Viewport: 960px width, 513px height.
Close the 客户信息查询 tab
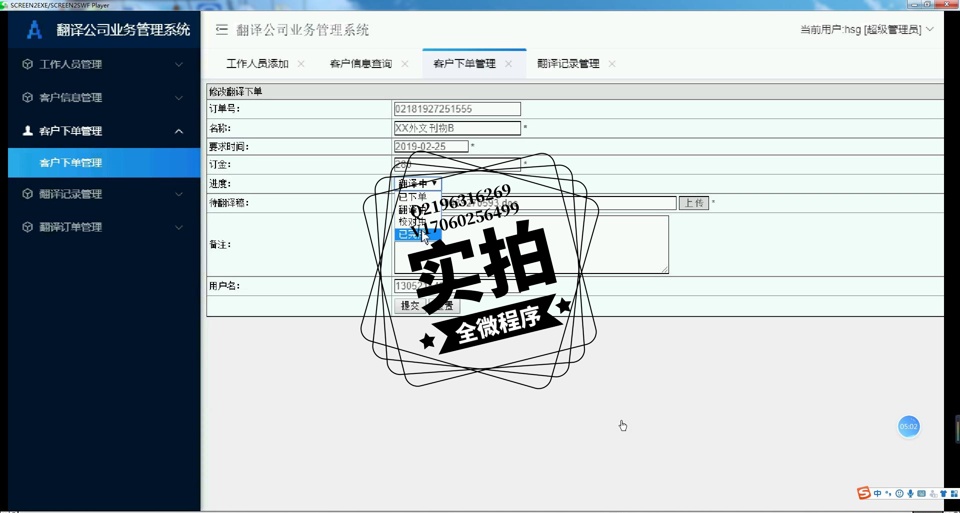(x=405, y=64)
